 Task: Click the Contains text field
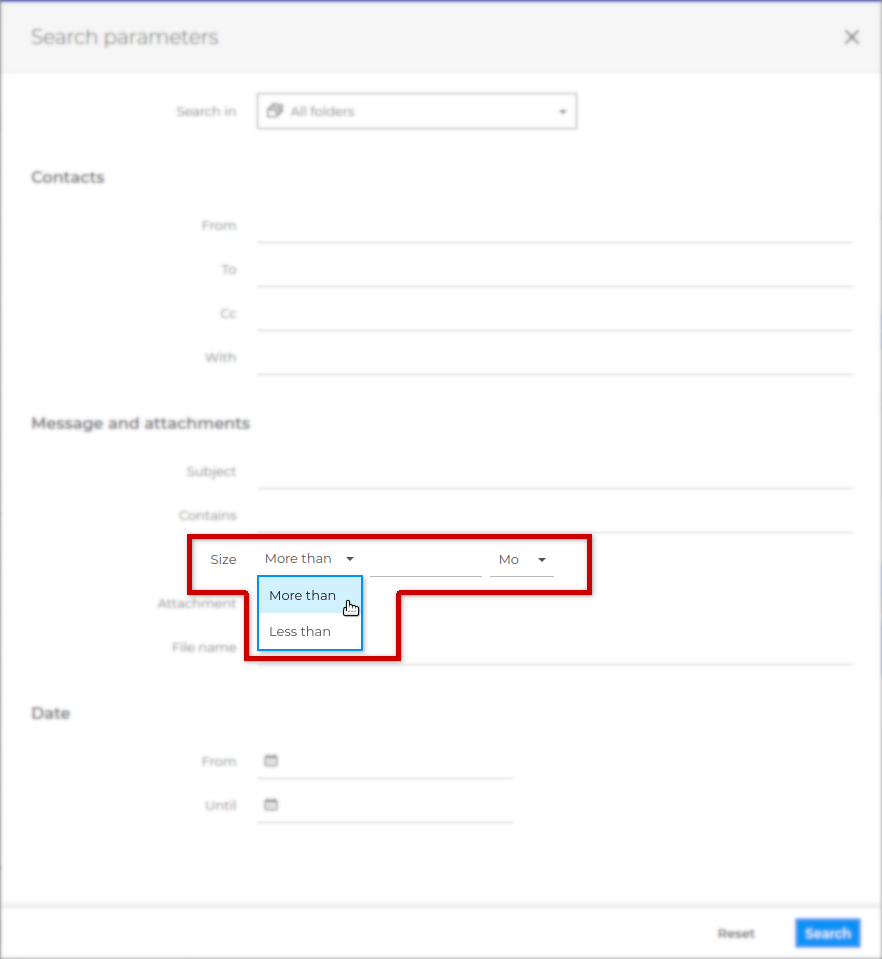554,517
